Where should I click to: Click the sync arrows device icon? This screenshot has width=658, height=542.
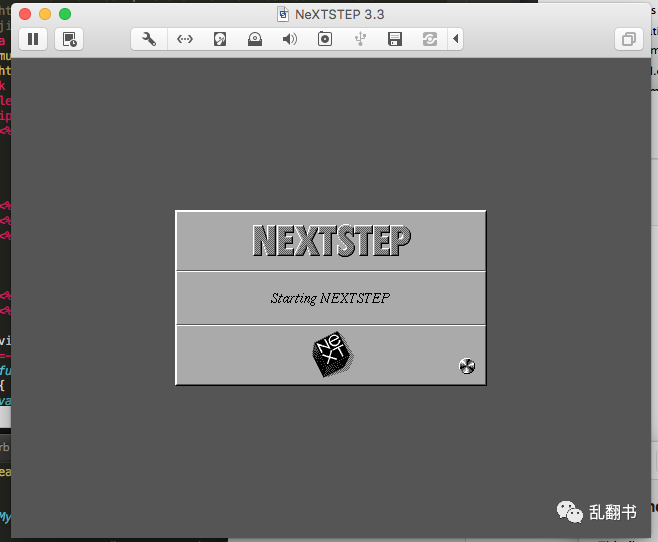[x=430, y=39]
